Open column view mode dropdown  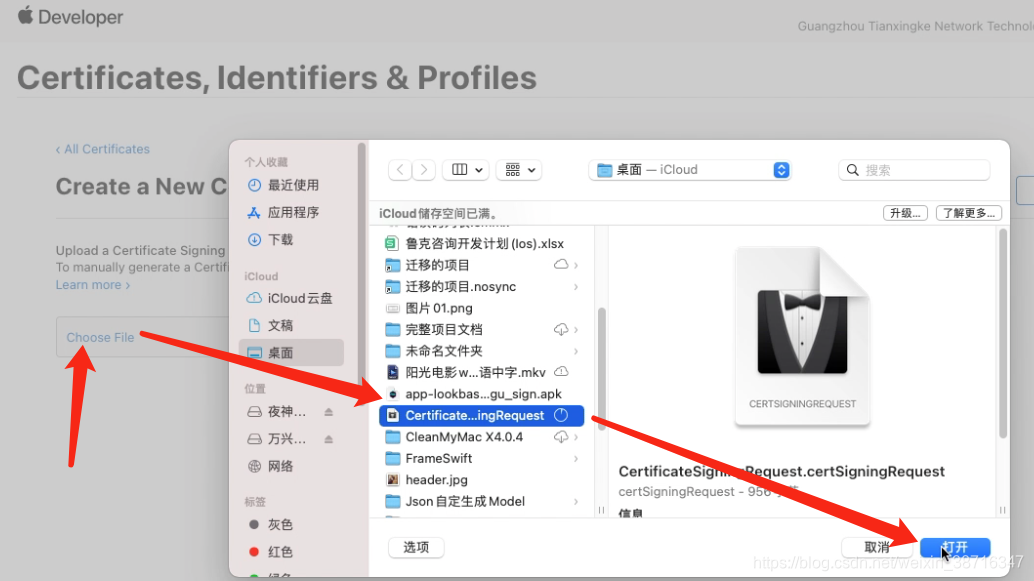pyautogui.click(x=466, y=170)
